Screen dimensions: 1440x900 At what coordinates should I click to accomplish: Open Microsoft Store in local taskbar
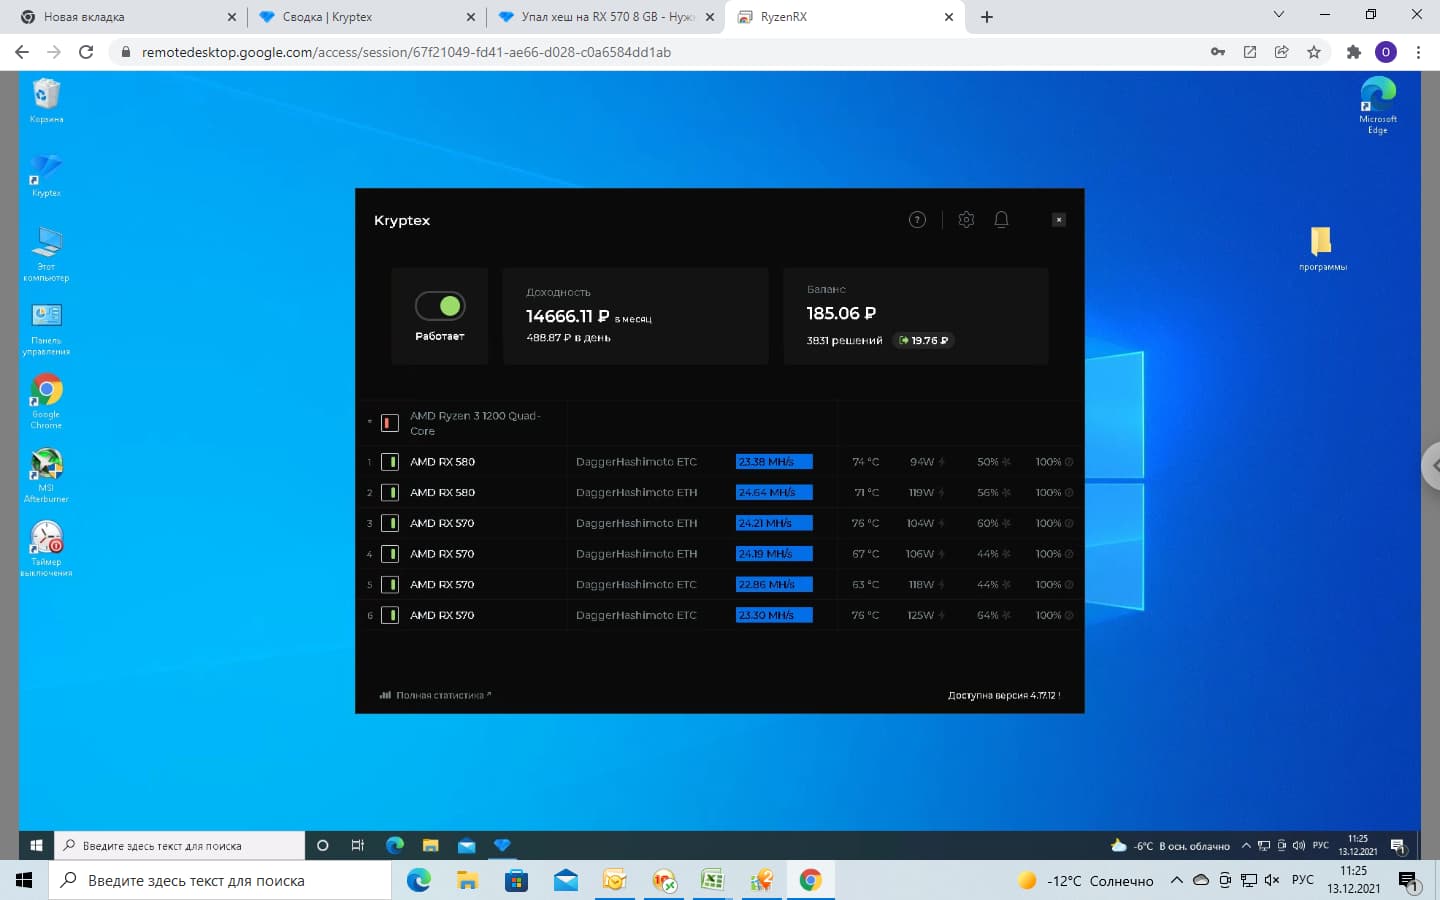pos(516,880)
